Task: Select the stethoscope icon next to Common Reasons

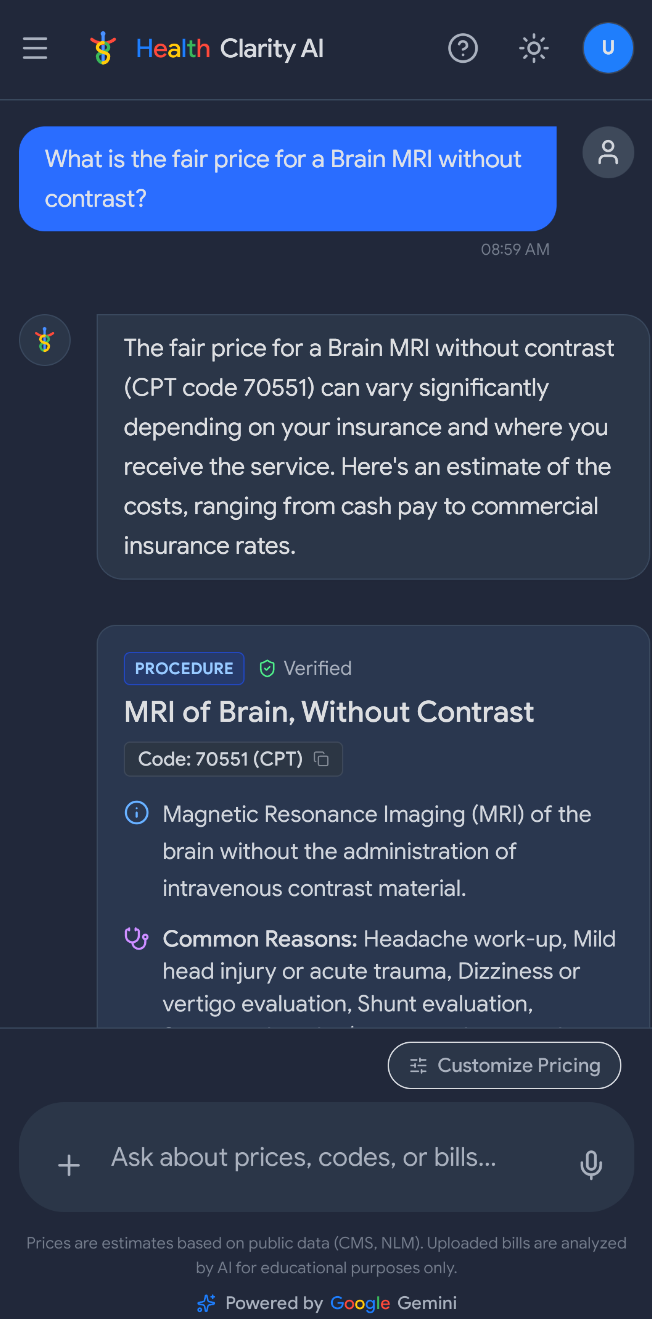Action: (x=136, y=938)
